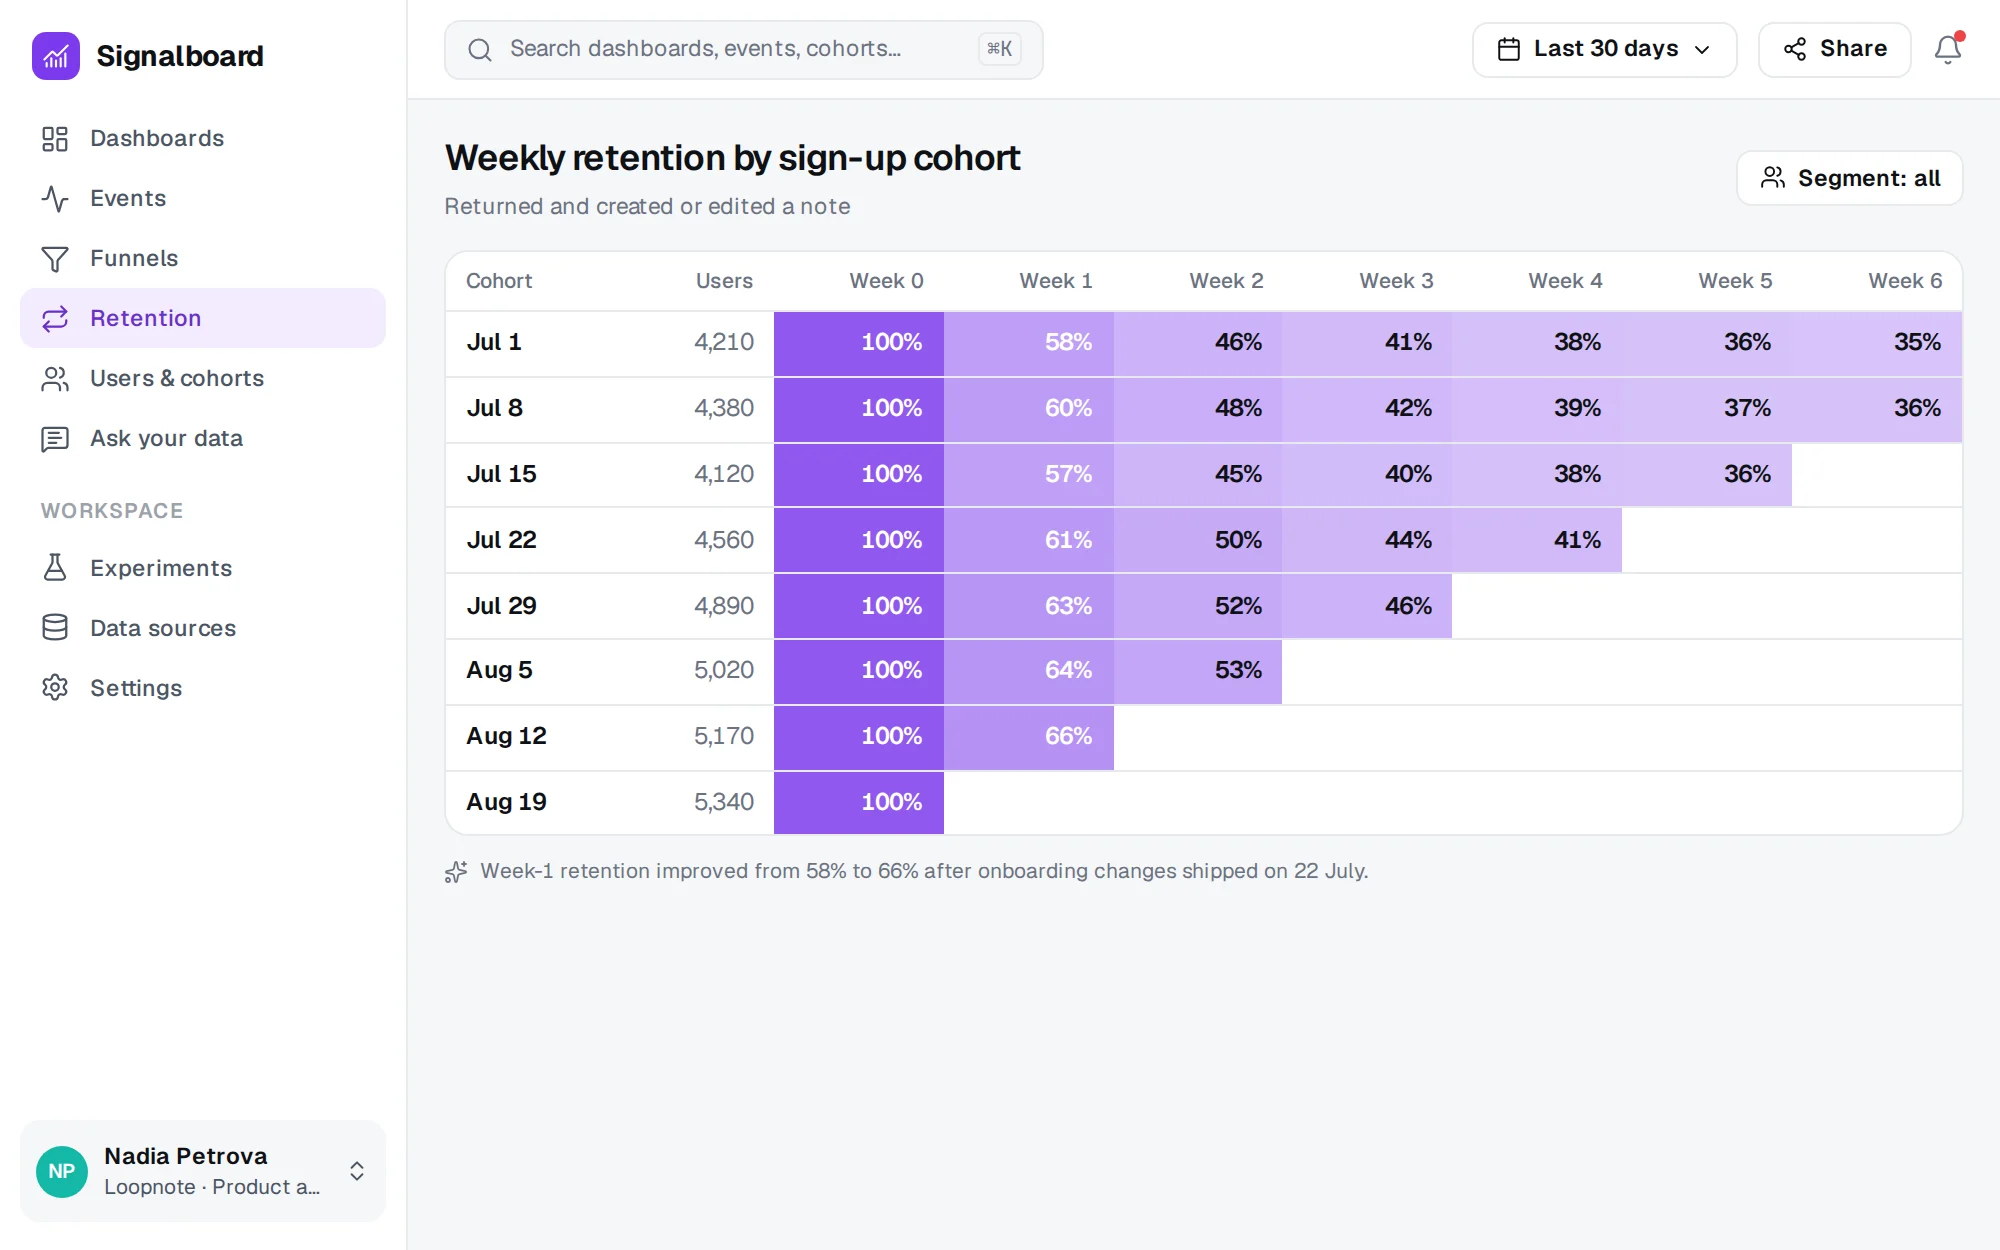Click the Week-1 retention improved insight text
The height and width of the screenshot is (1250, 2000).
pyautogui.click(x=924, y=871)
